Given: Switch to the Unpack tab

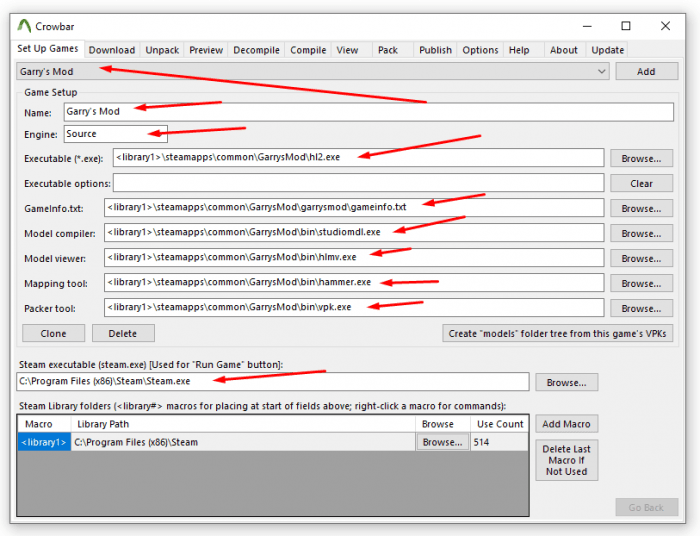Looking at the screenshot, I should [162, 50].
